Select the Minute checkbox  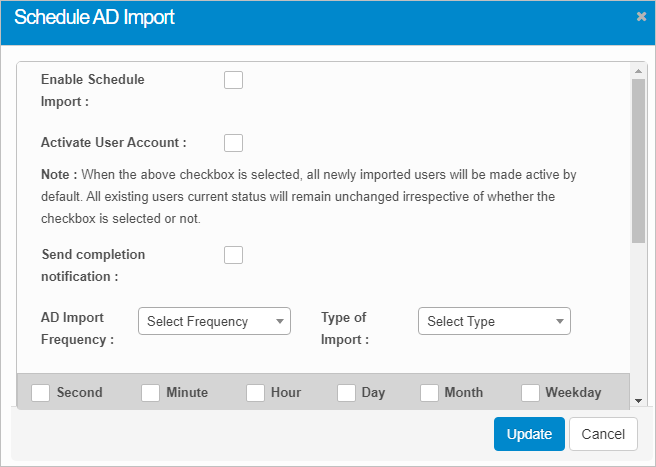150,393
